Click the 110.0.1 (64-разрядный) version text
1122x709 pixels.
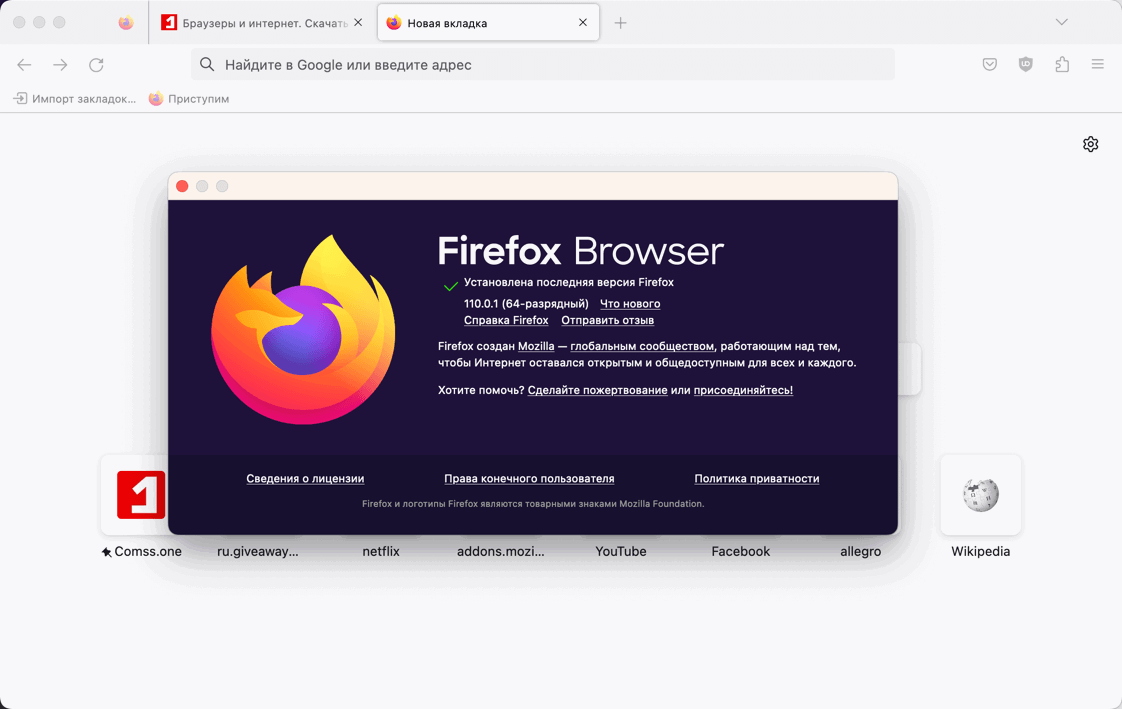tap(526, 304)
